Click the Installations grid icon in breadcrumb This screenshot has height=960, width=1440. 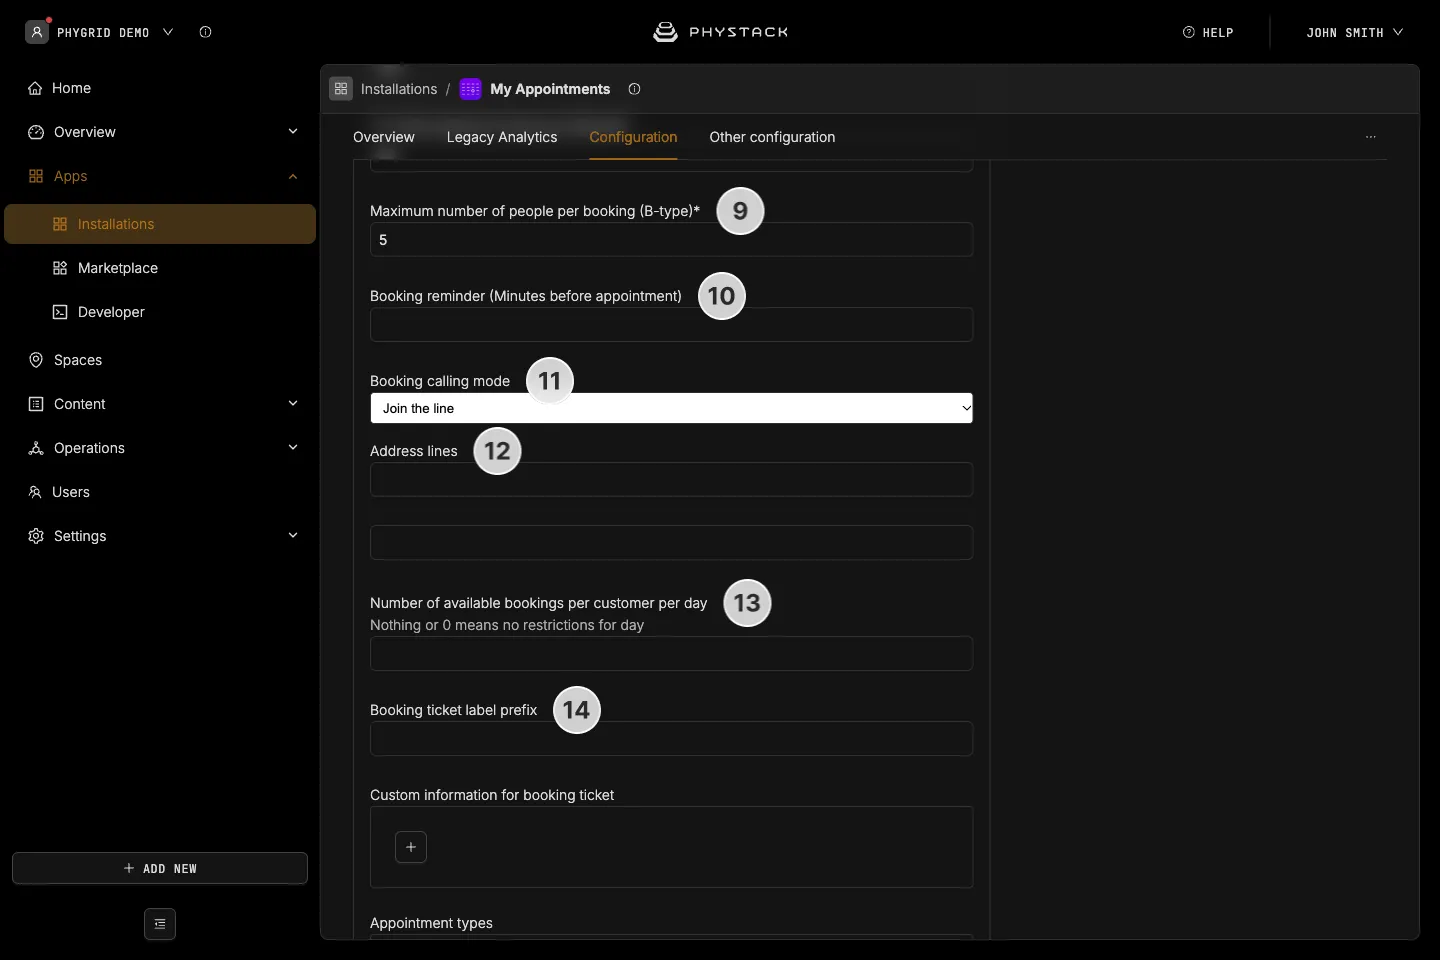(x=341, y=89)
